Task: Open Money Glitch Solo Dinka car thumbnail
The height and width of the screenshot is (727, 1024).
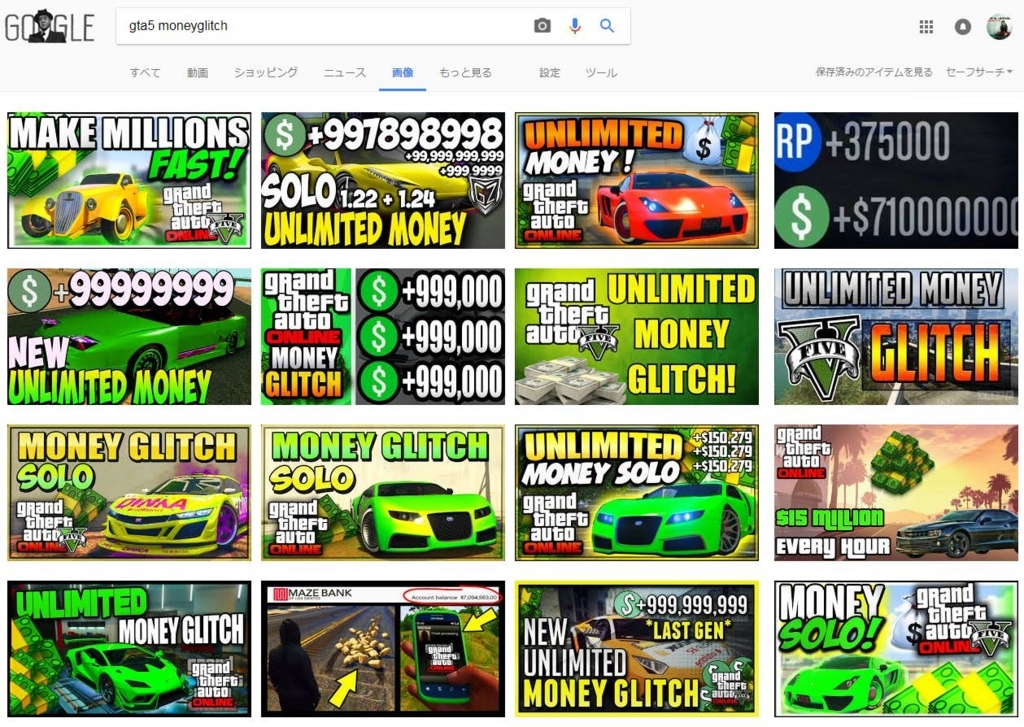Action: pyautogui.click(x=129, y=493)
